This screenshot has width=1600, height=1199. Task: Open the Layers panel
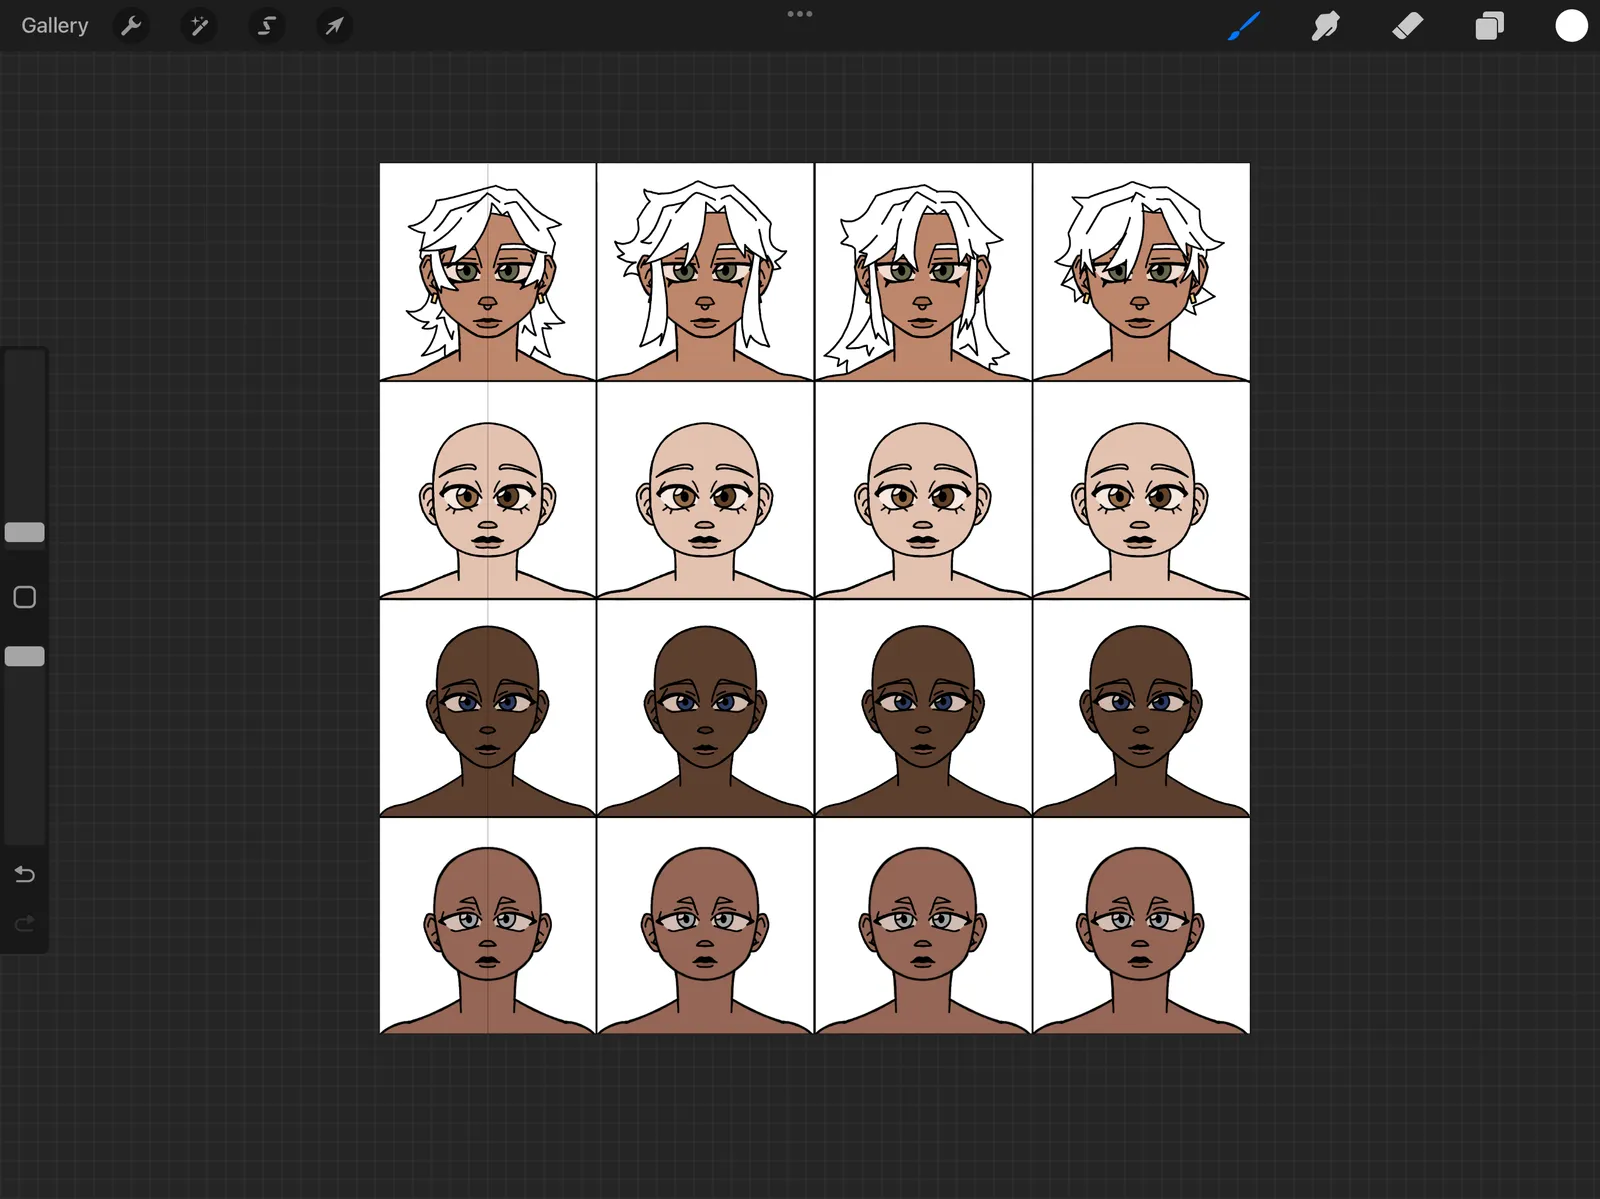[1489, 26]
